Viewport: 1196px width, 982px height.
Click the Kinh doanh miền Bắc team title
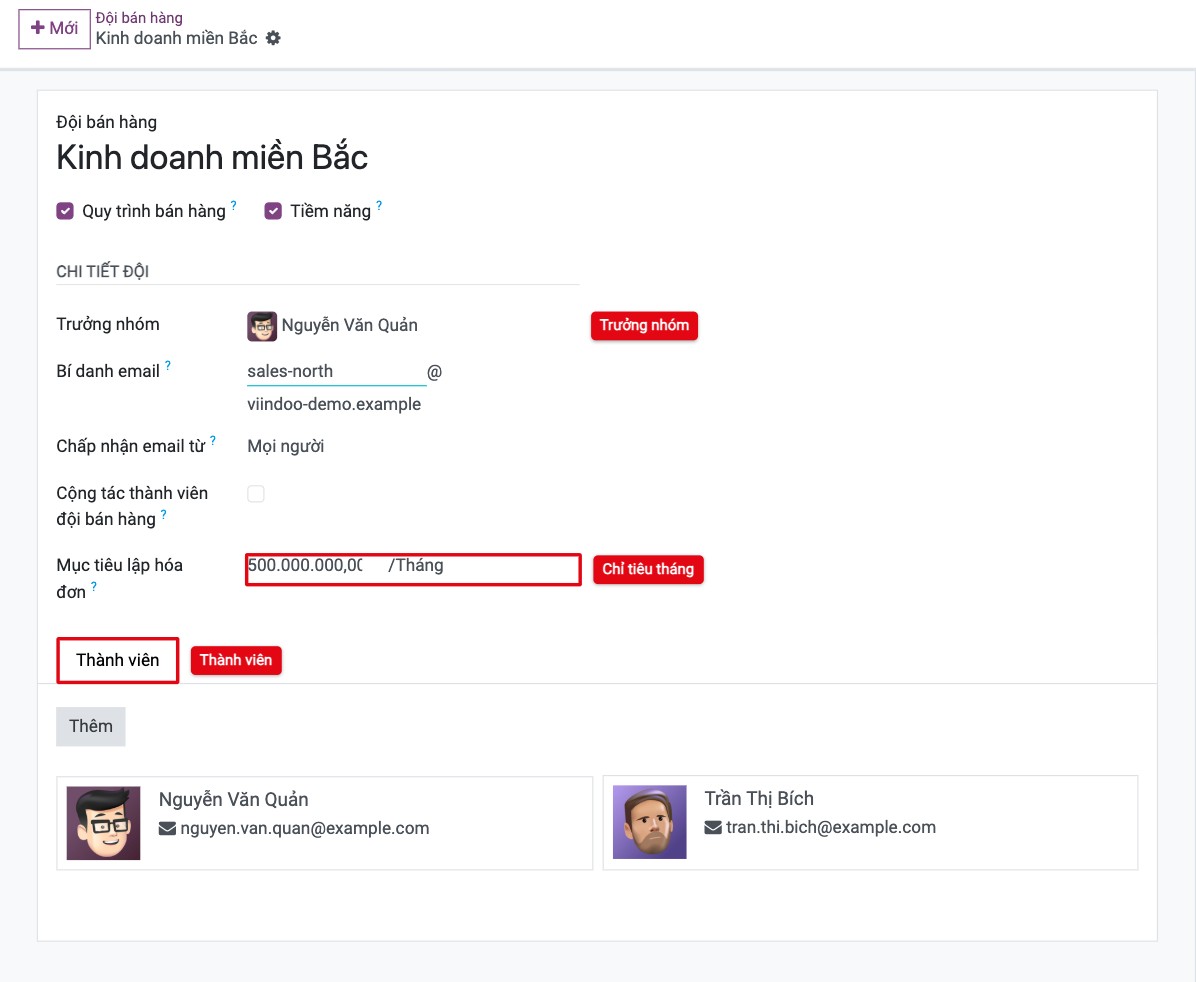(212, 158)
